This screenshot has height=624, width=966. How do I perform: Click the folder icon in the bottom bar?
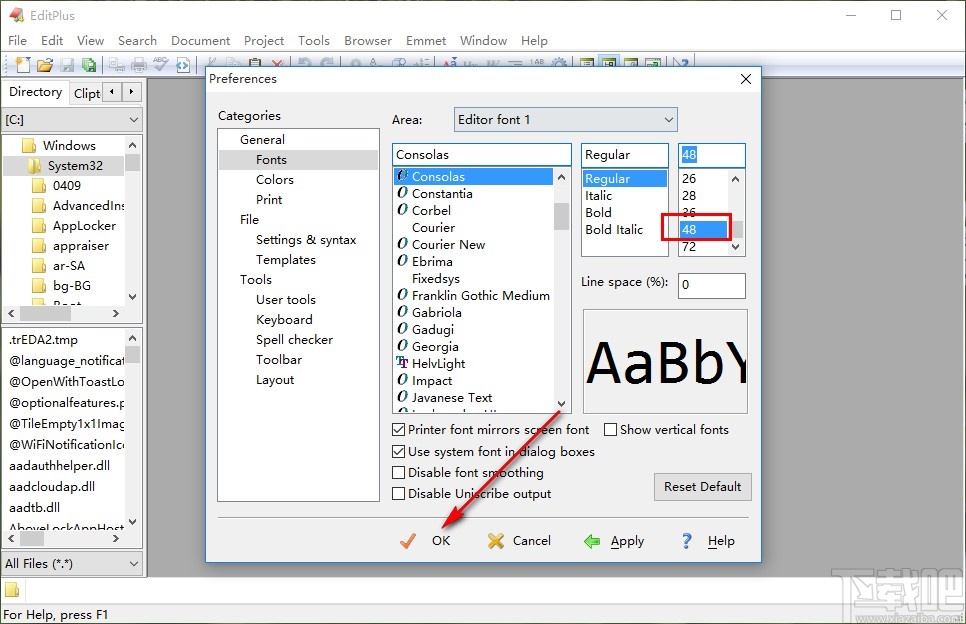(12, 590)
